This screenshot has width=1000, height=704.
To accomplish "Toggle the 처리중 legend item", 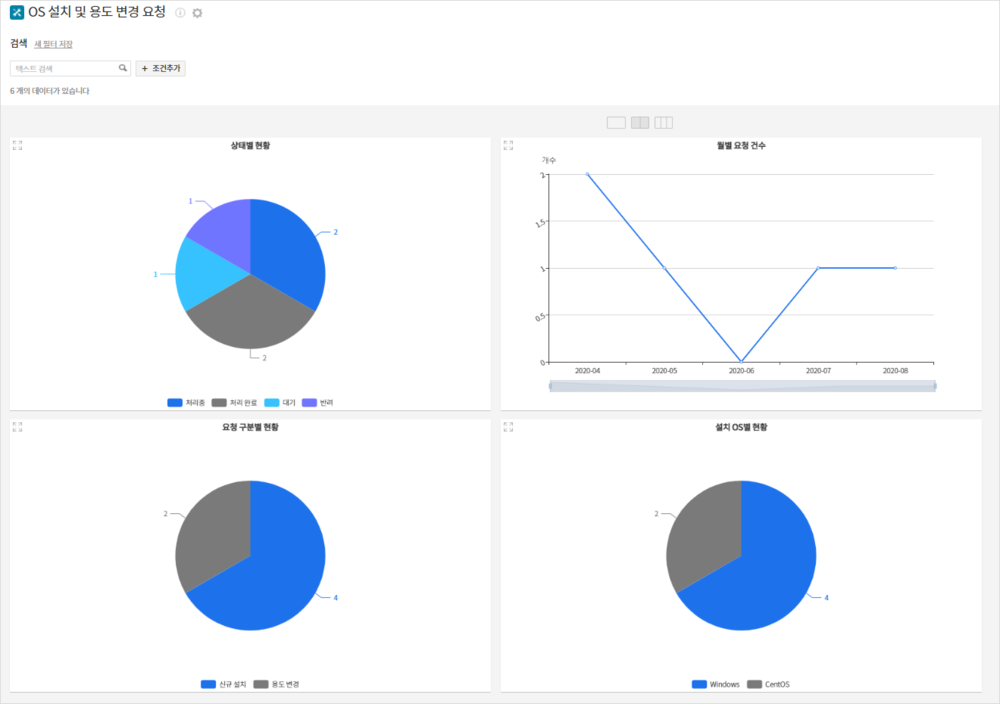I will [186, 402].
